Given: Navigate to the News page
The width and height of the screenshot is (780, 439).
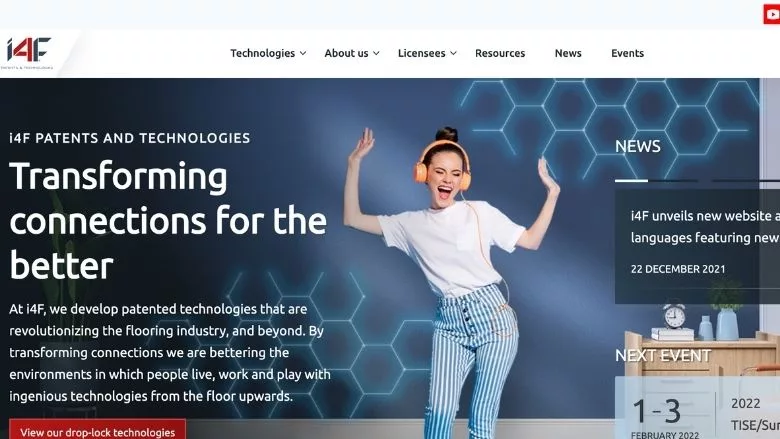Looking at the screenshot, I should click(x=568, y=53).
